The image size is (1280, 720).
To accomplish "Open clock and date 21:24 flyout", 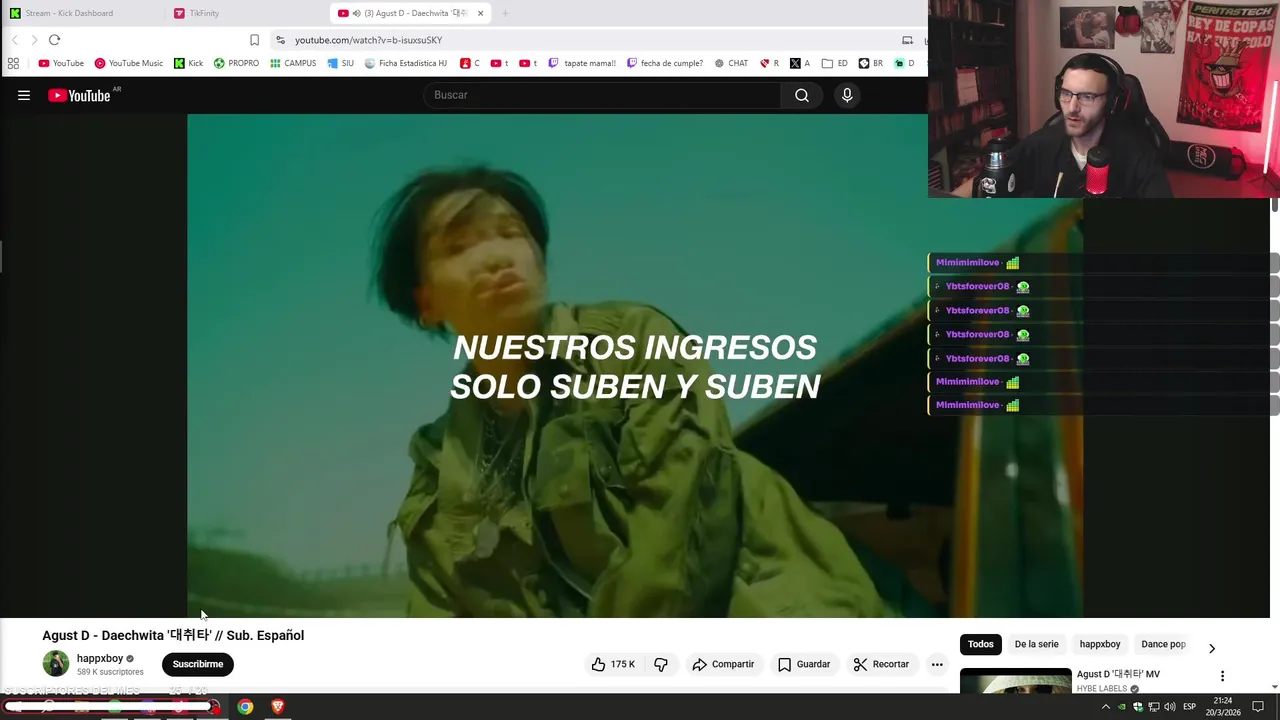I will pyautogui.click(x=1225, y=707).
